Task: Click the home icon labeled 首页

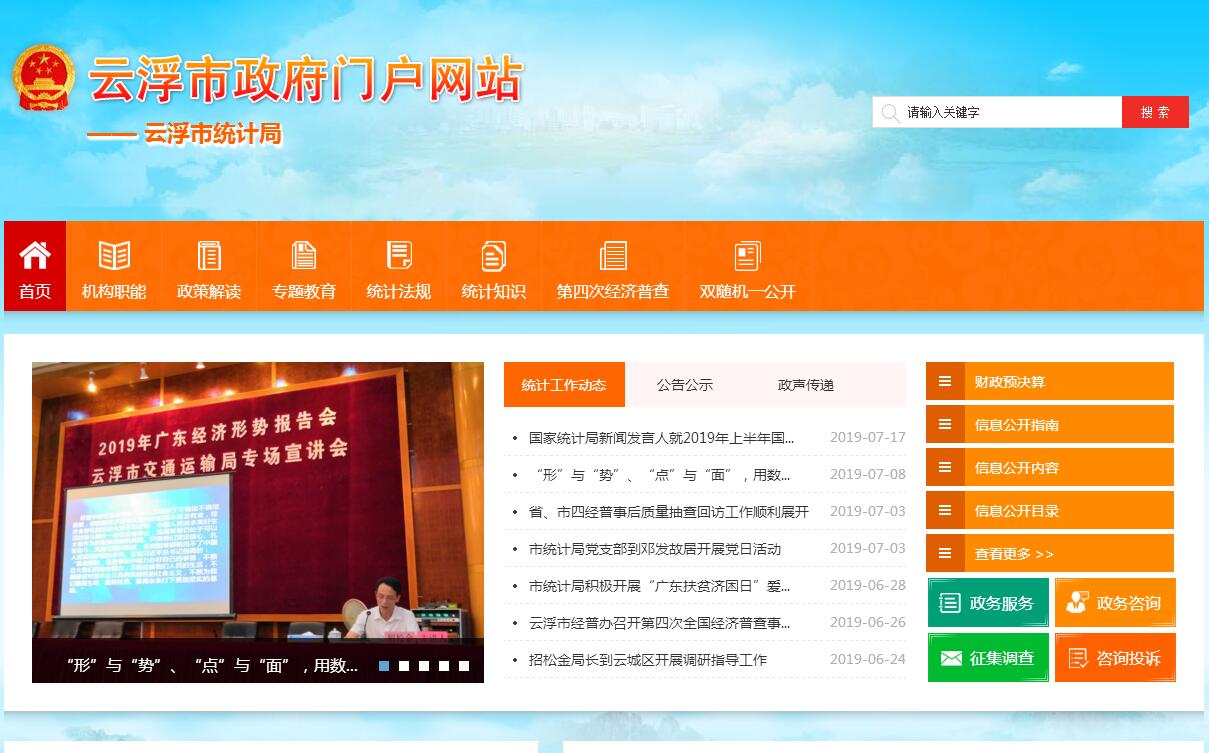Action: 35,256
